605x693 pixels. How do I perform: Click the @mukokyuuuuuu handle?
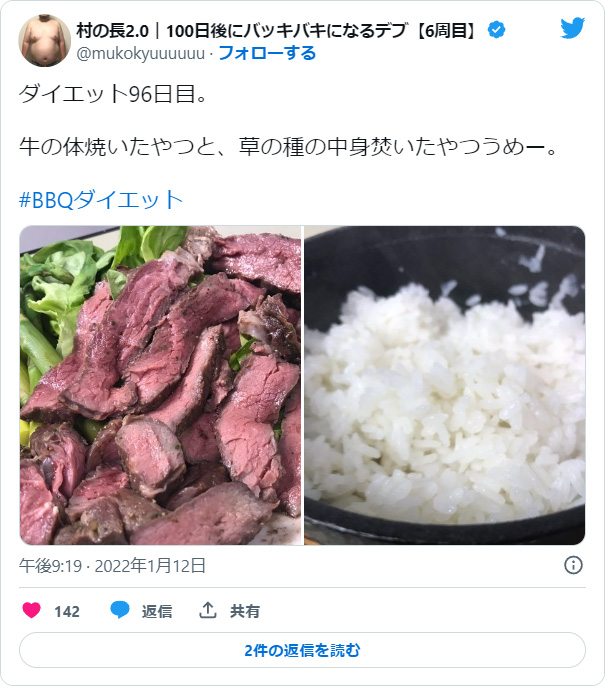(141, 53)
